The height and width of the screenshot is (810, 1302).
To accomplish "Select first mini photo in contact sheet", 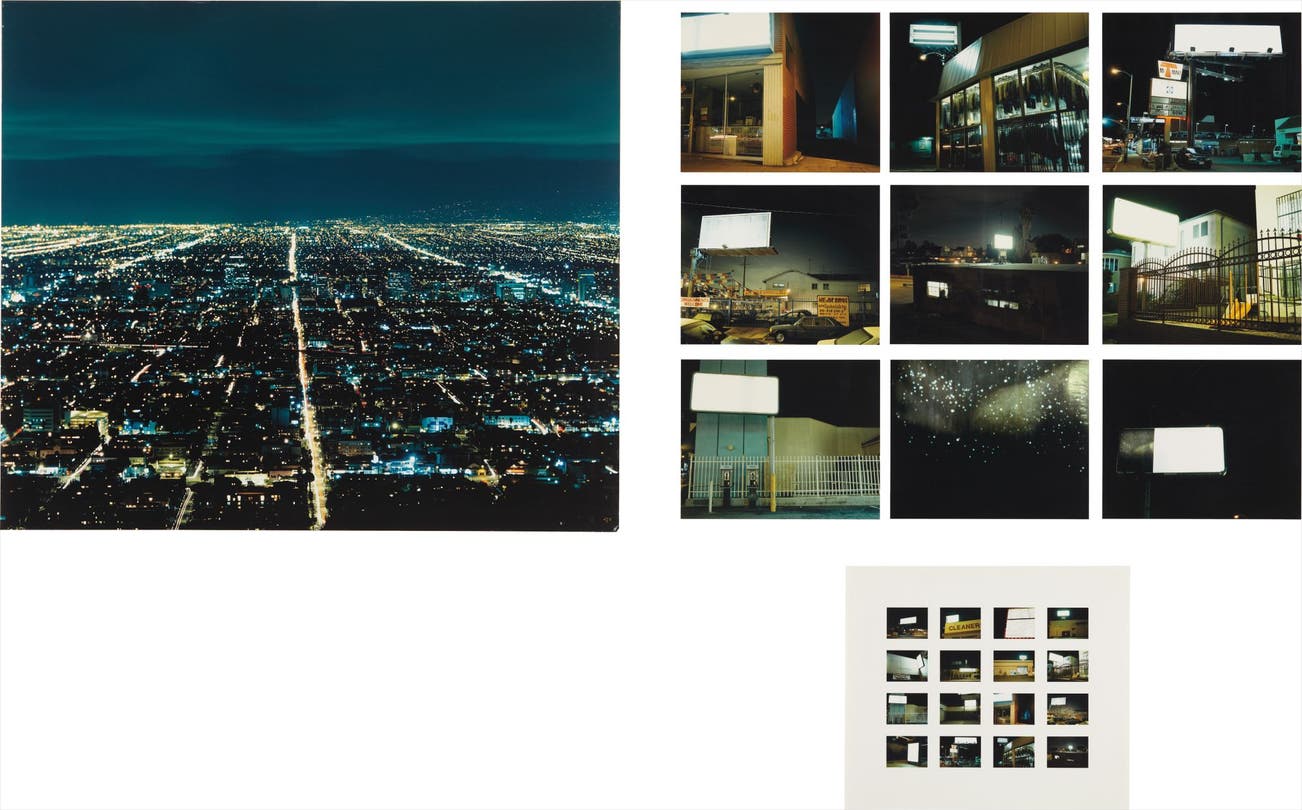I will tap(906, 623).
